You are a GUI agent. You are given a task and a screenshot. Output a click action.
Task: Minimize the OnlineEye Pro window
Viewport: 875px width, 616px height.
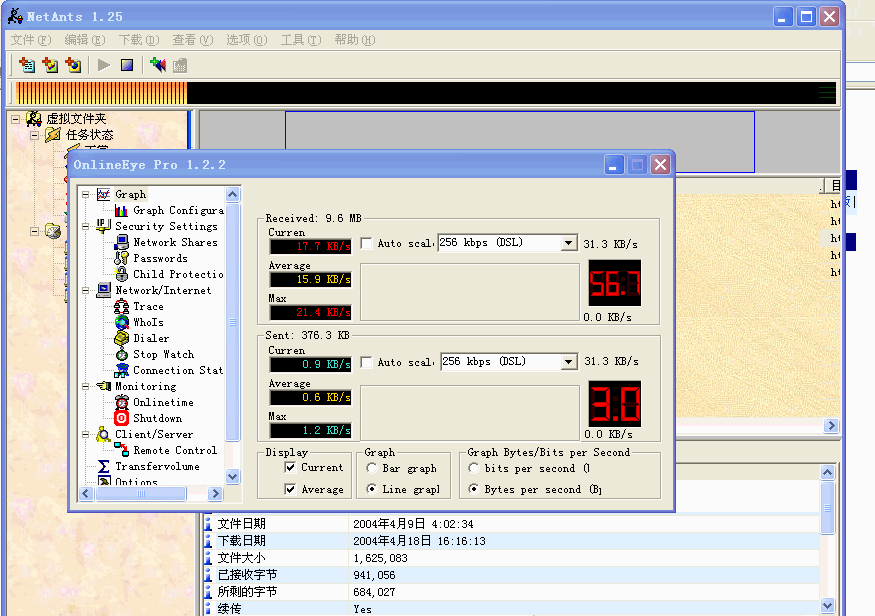pos(613,165)
